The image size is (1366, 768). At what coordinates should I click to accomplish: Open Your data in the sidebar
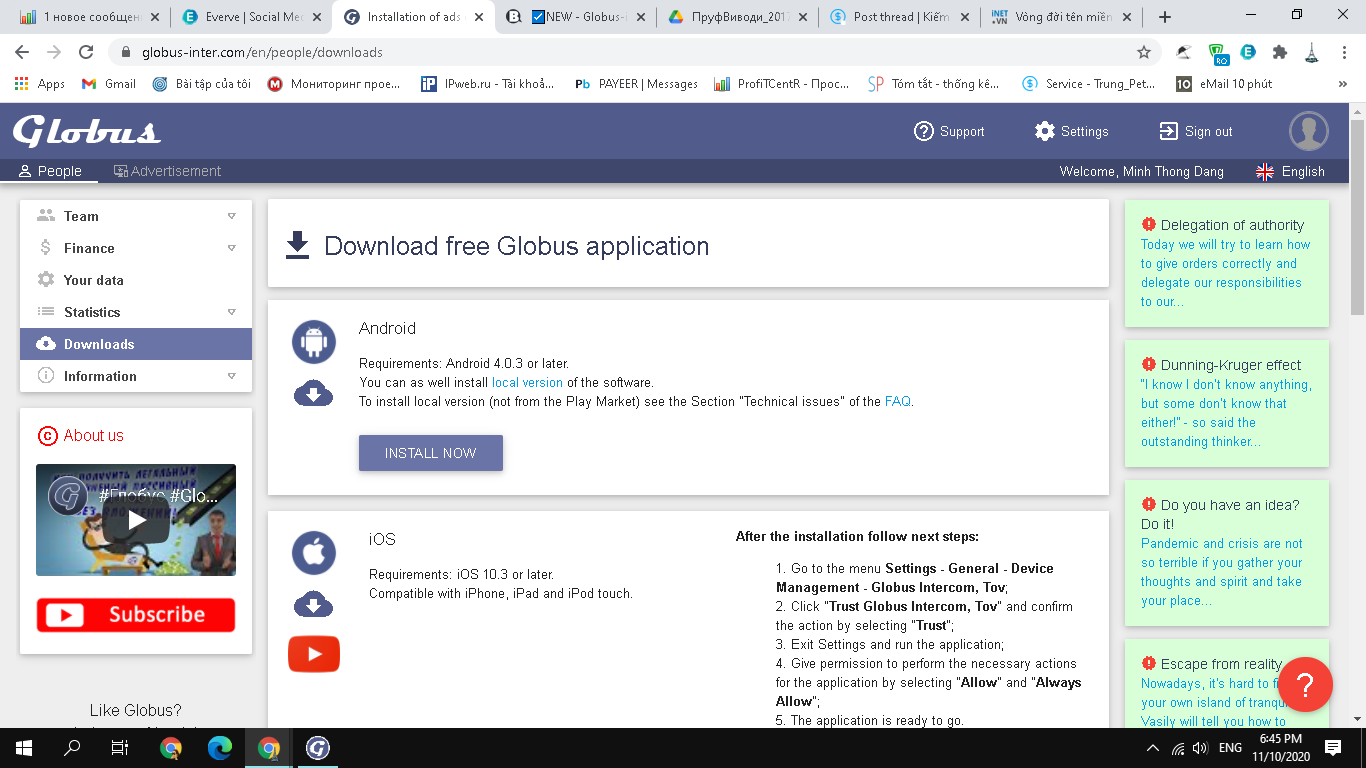click(x=136, y=280)
